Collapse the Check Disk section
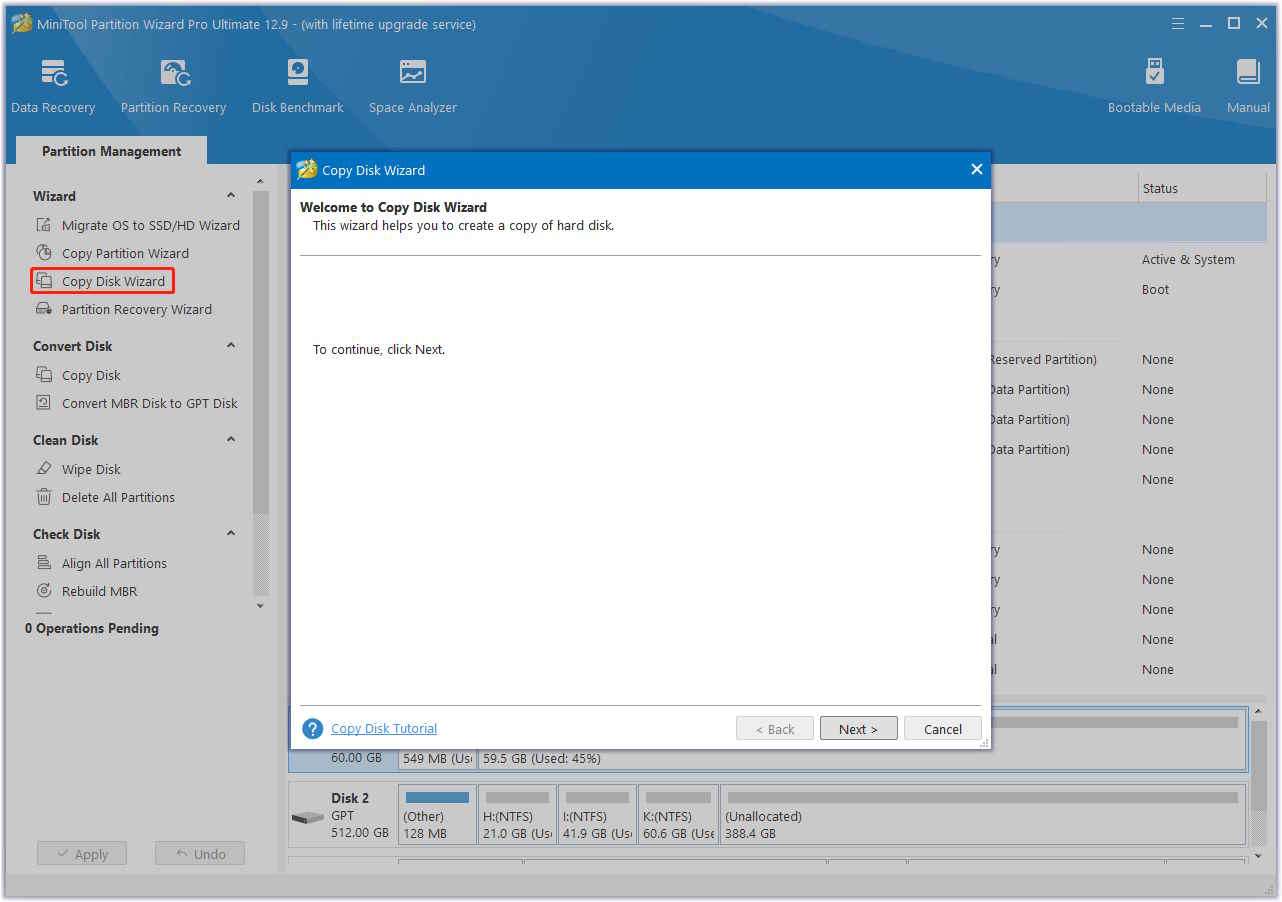 pos(231,534)
